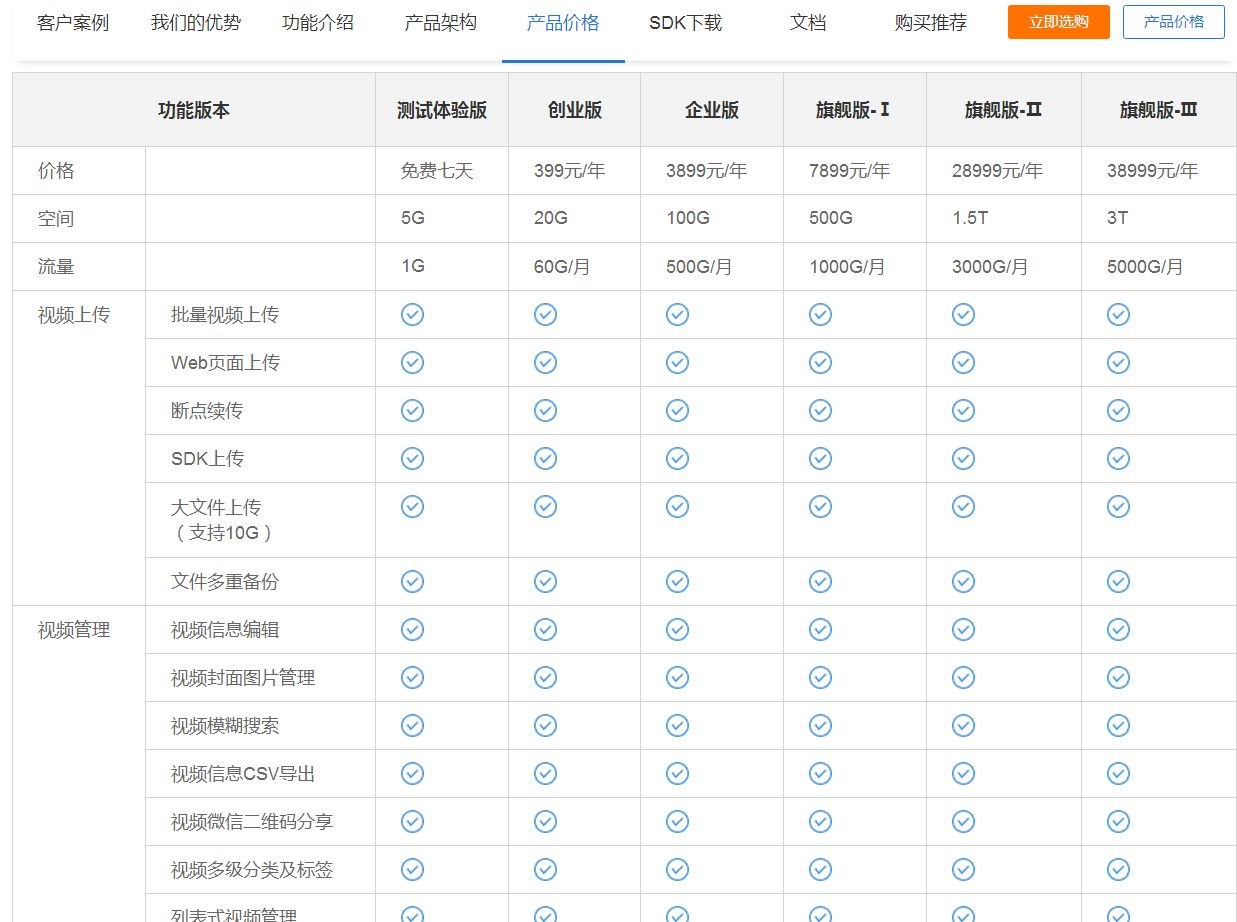
Task: Click check icon for SDK上传 in 测试体验版
Action: (412, 459)
